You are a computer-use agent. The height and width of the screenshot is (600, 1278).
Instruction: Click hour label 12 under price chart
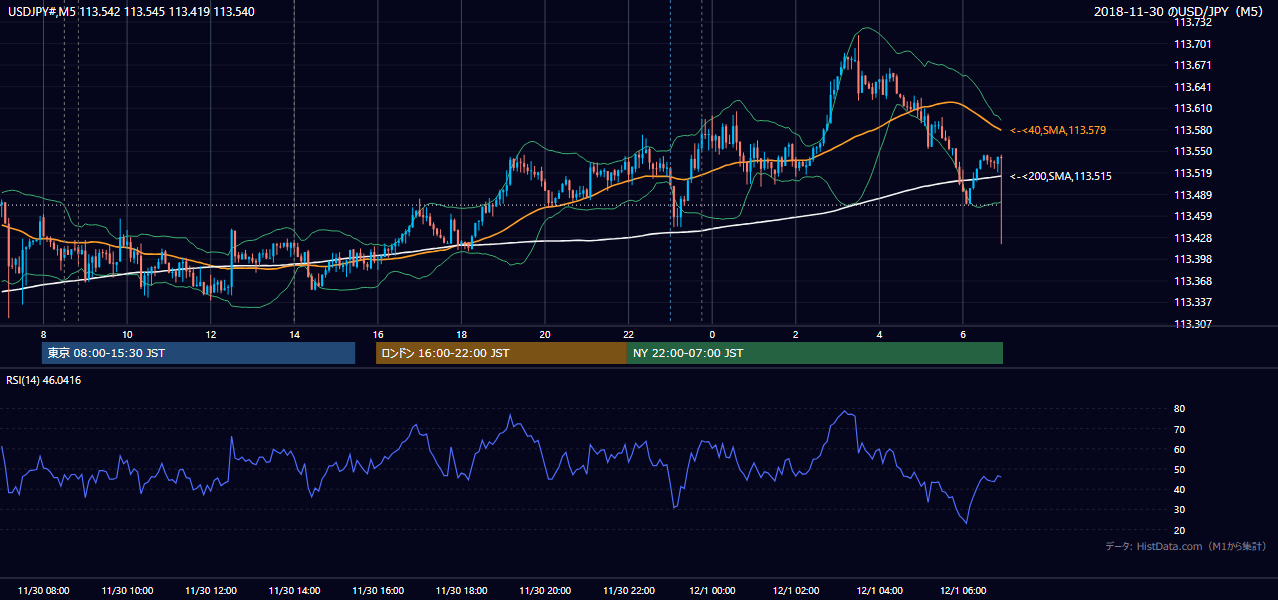click(211, 333)
